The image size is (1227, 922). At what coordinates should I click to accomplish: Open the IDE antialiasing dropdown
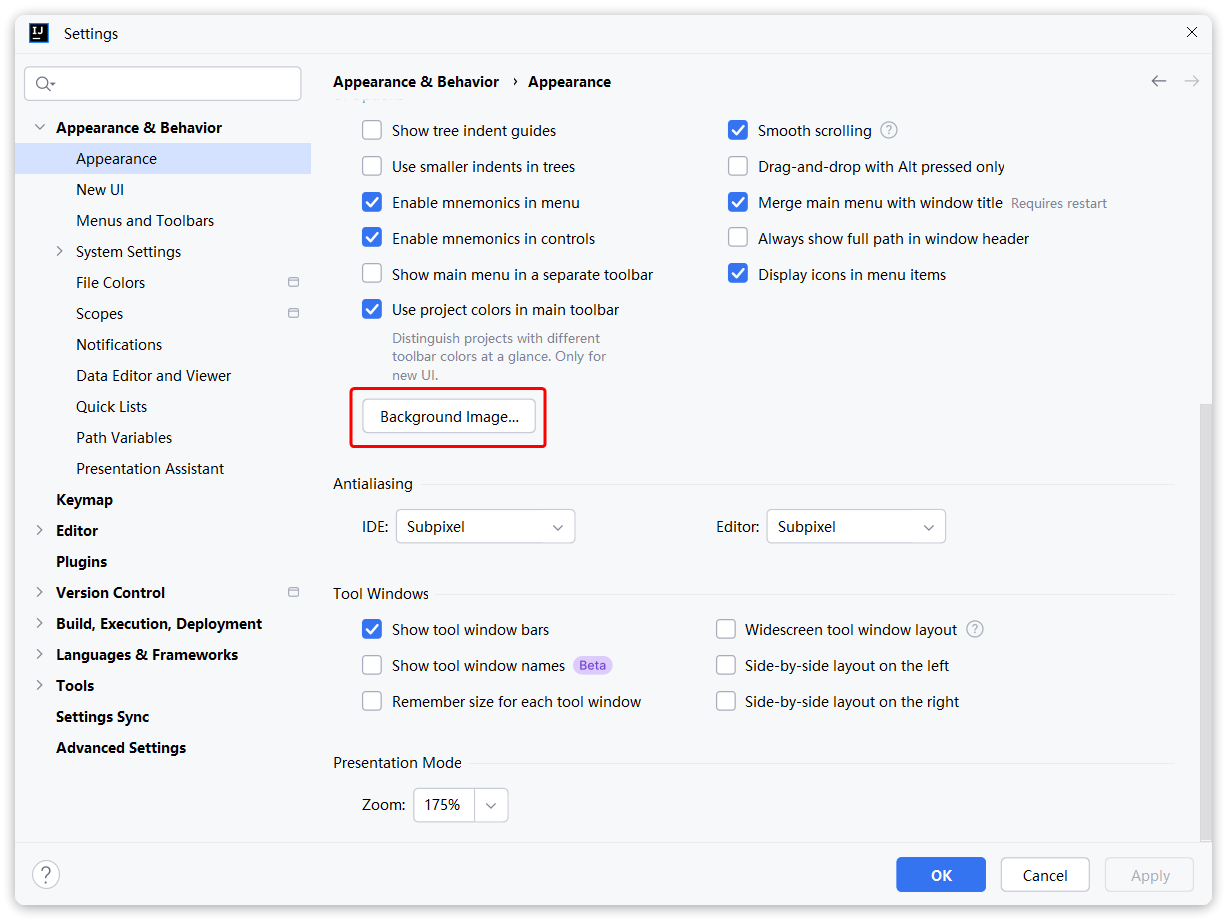click(x=485, y=527)
